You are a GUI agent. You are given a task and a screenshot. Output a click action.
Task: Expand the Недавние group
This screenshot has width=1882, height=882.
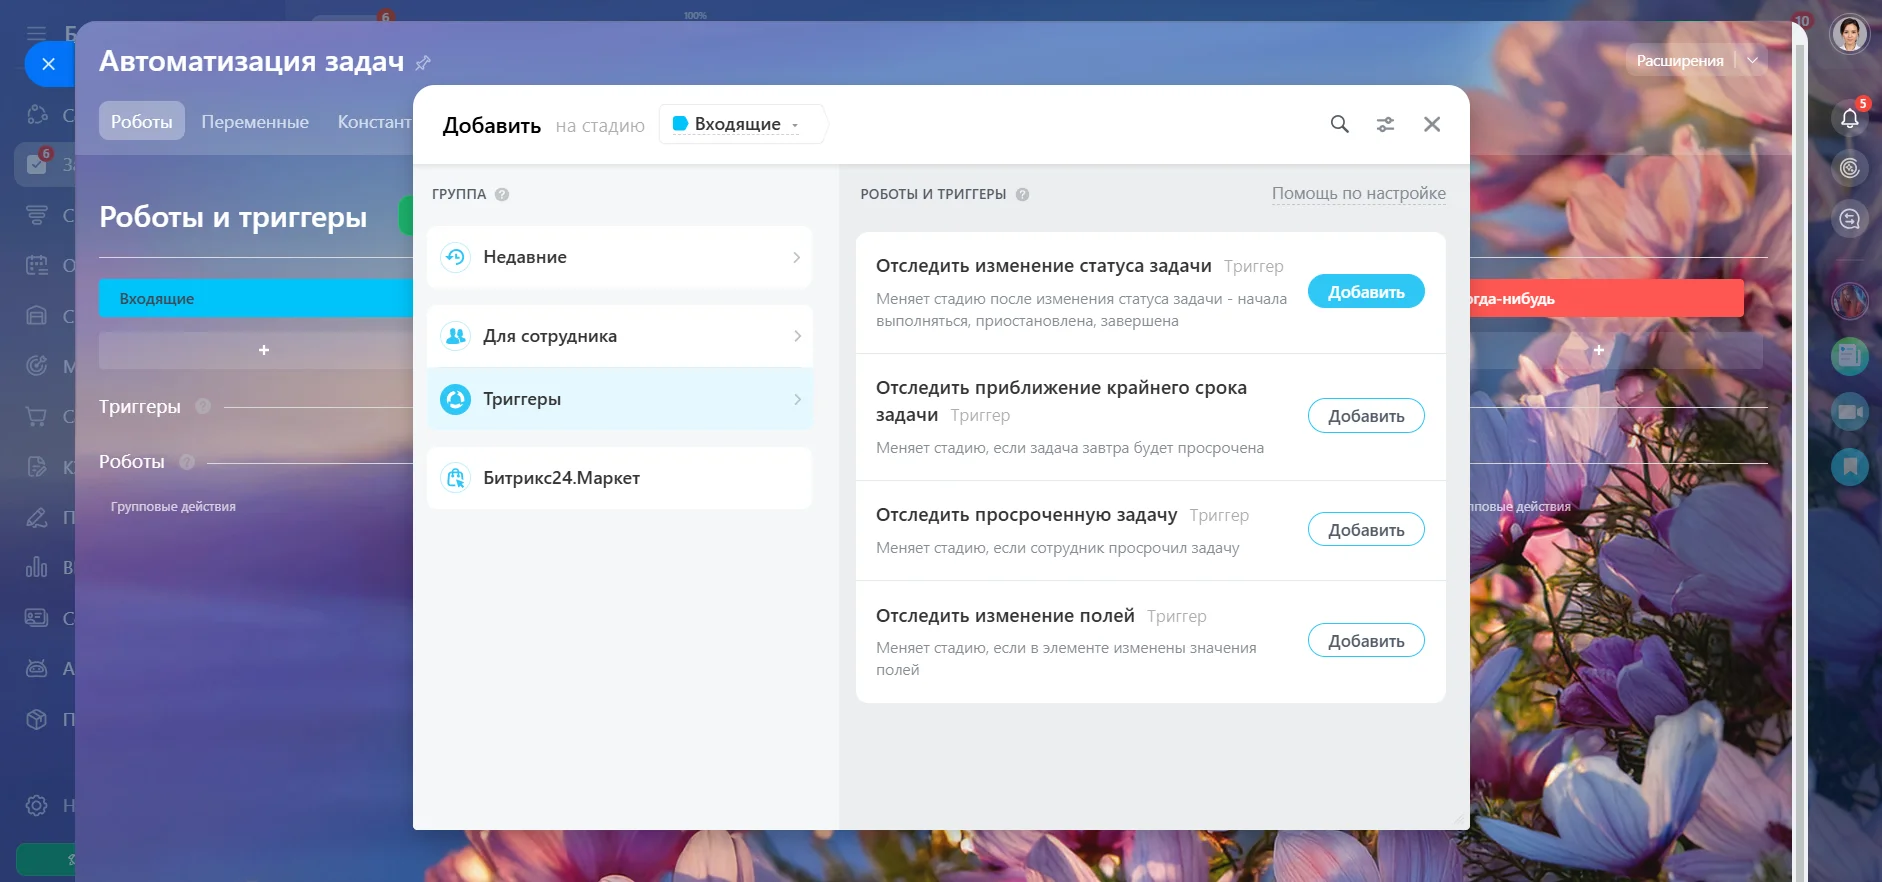click(x=619, y=257)
